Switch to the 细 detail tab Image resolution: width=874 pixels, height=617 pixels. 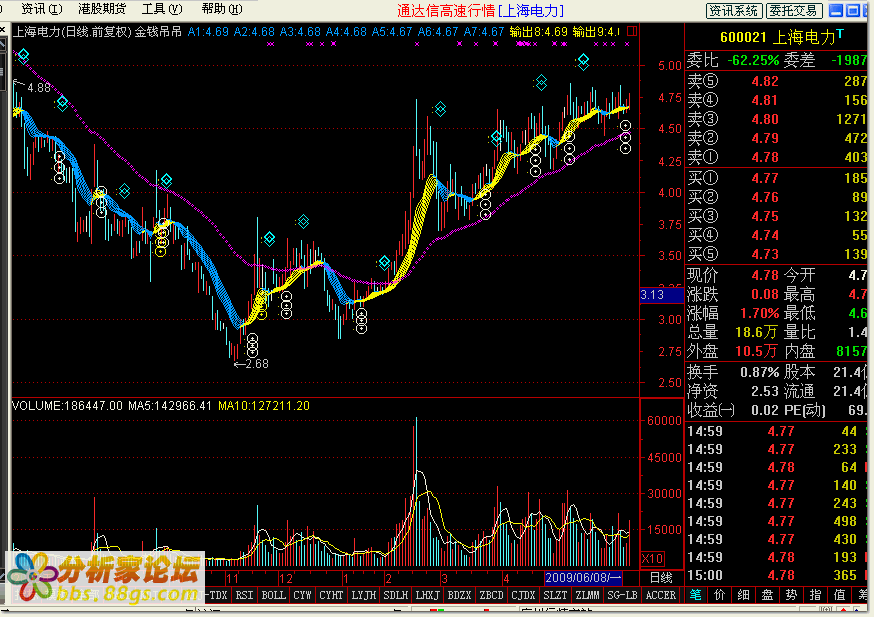coord(744,595)
